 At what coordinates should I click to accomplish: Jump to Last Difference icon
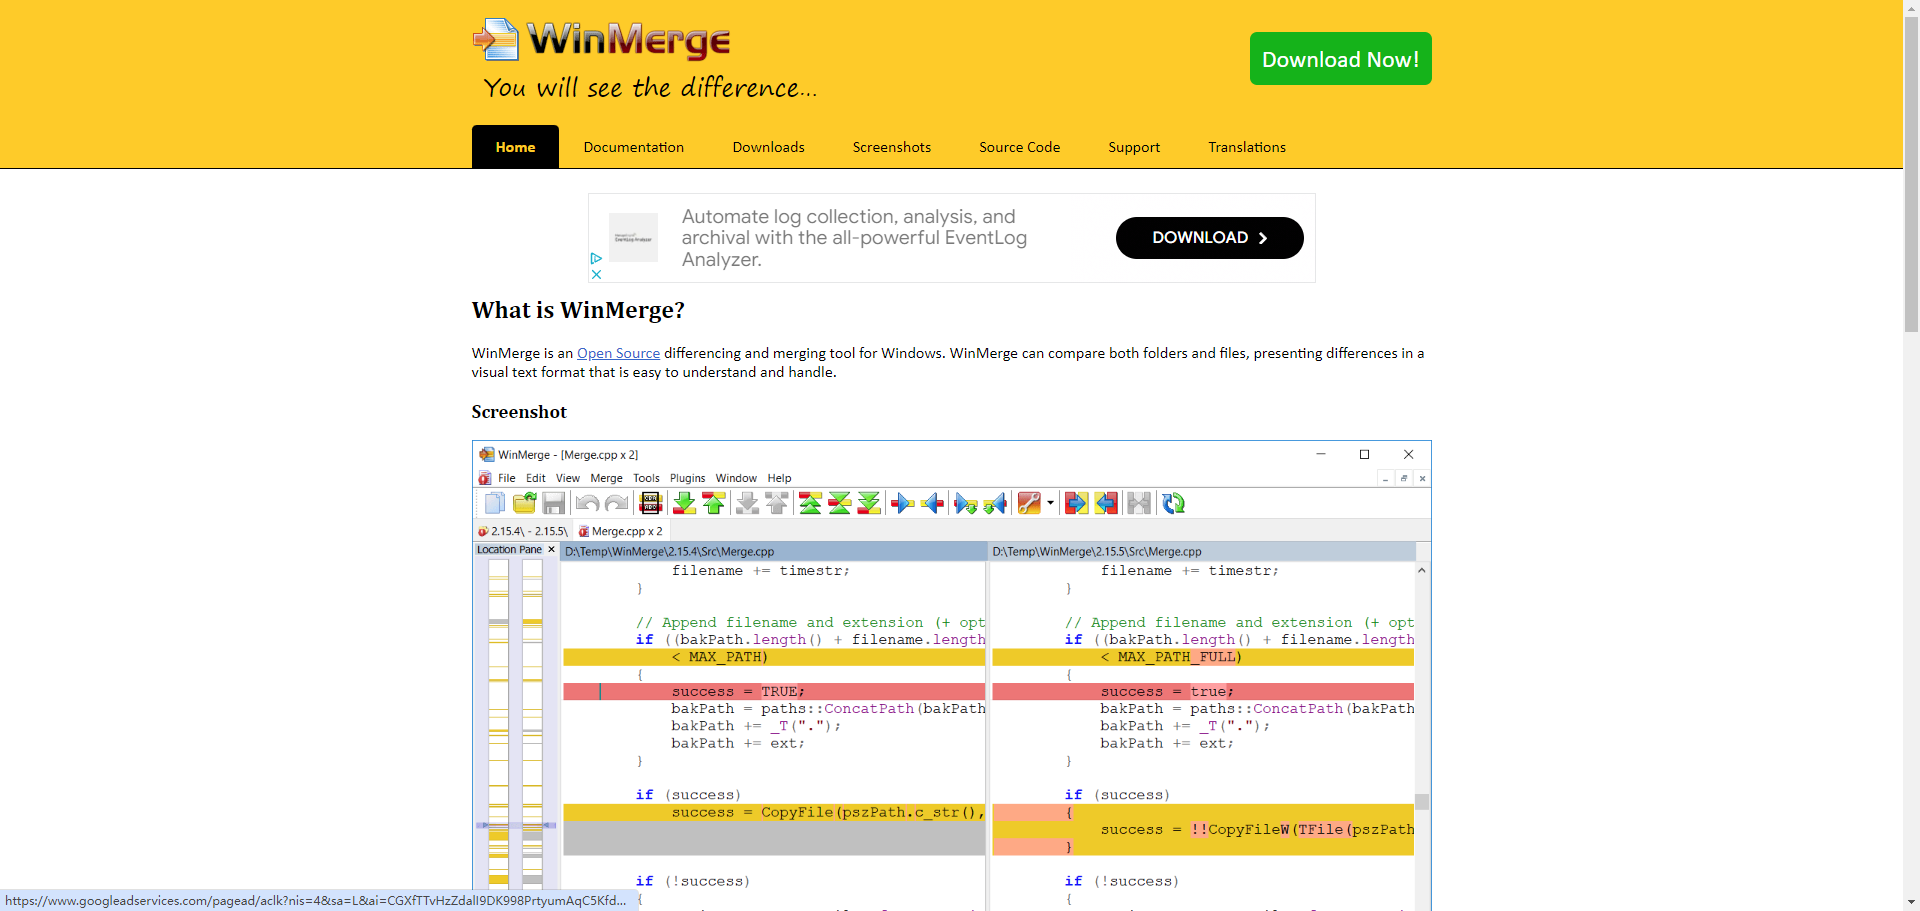pos(869,503)
